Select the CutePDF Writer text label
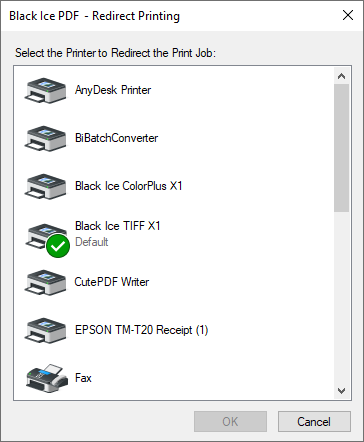The height and width of the screenshot is (442, 364). click(112, 282)
